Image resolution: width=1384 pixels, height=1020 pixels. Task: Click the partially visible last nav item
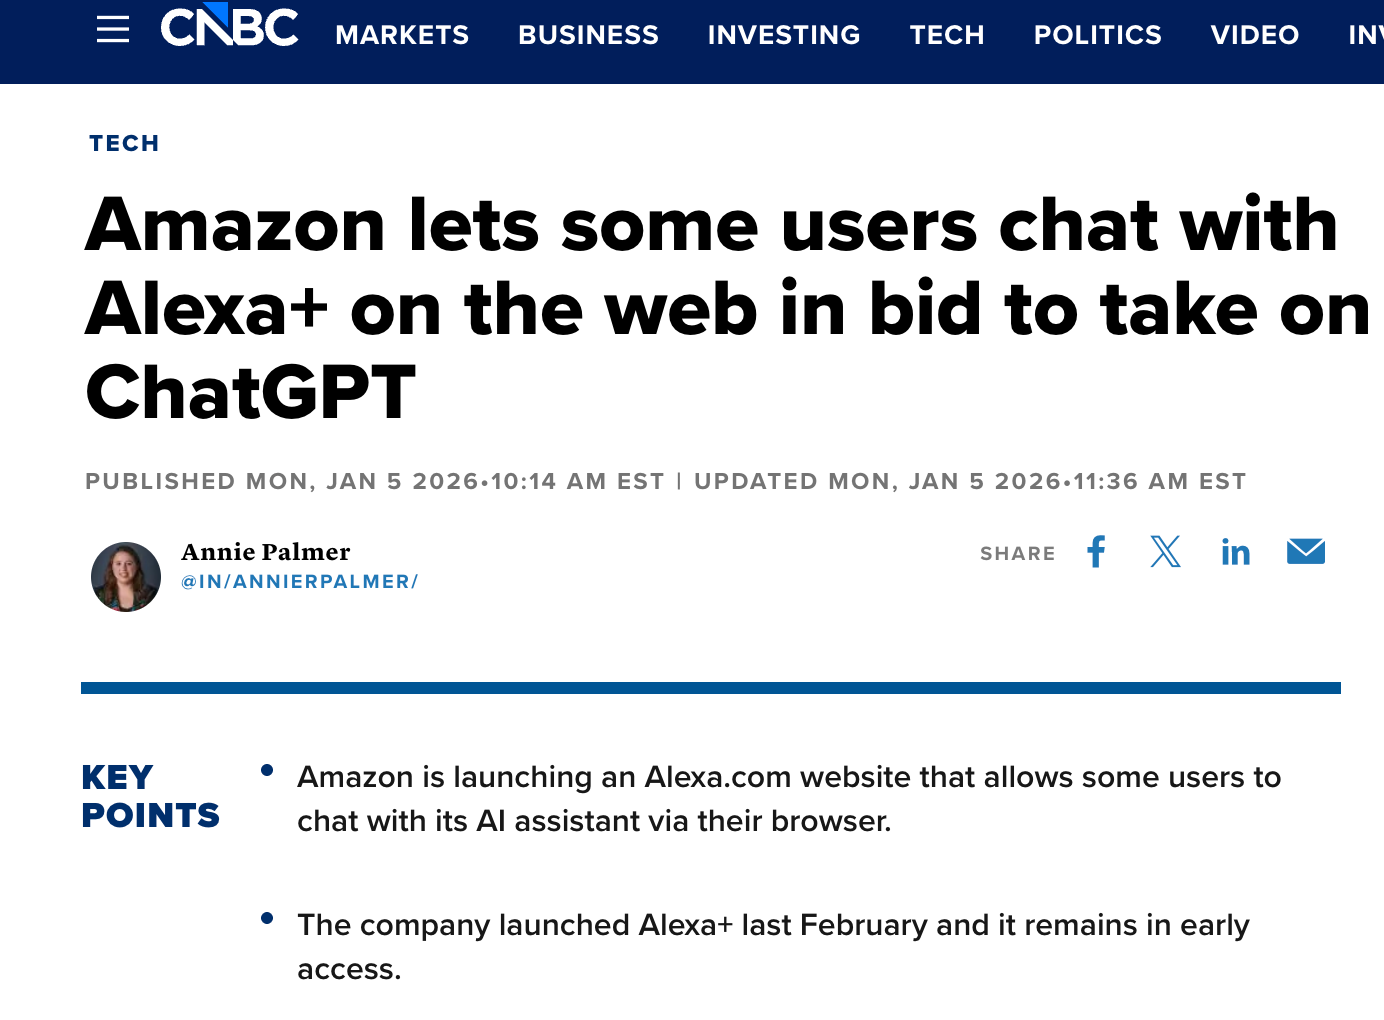click(x=1365, y=35)
